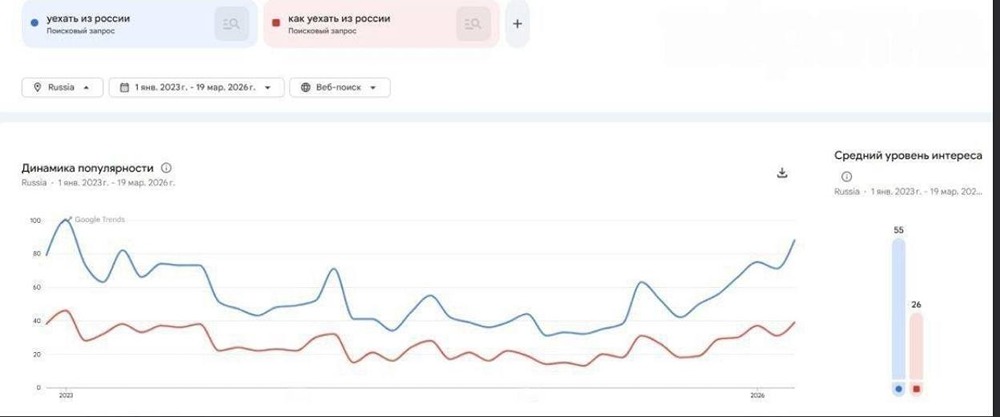Edit the "как уехать из россии" search term

[x=339, y=19]
